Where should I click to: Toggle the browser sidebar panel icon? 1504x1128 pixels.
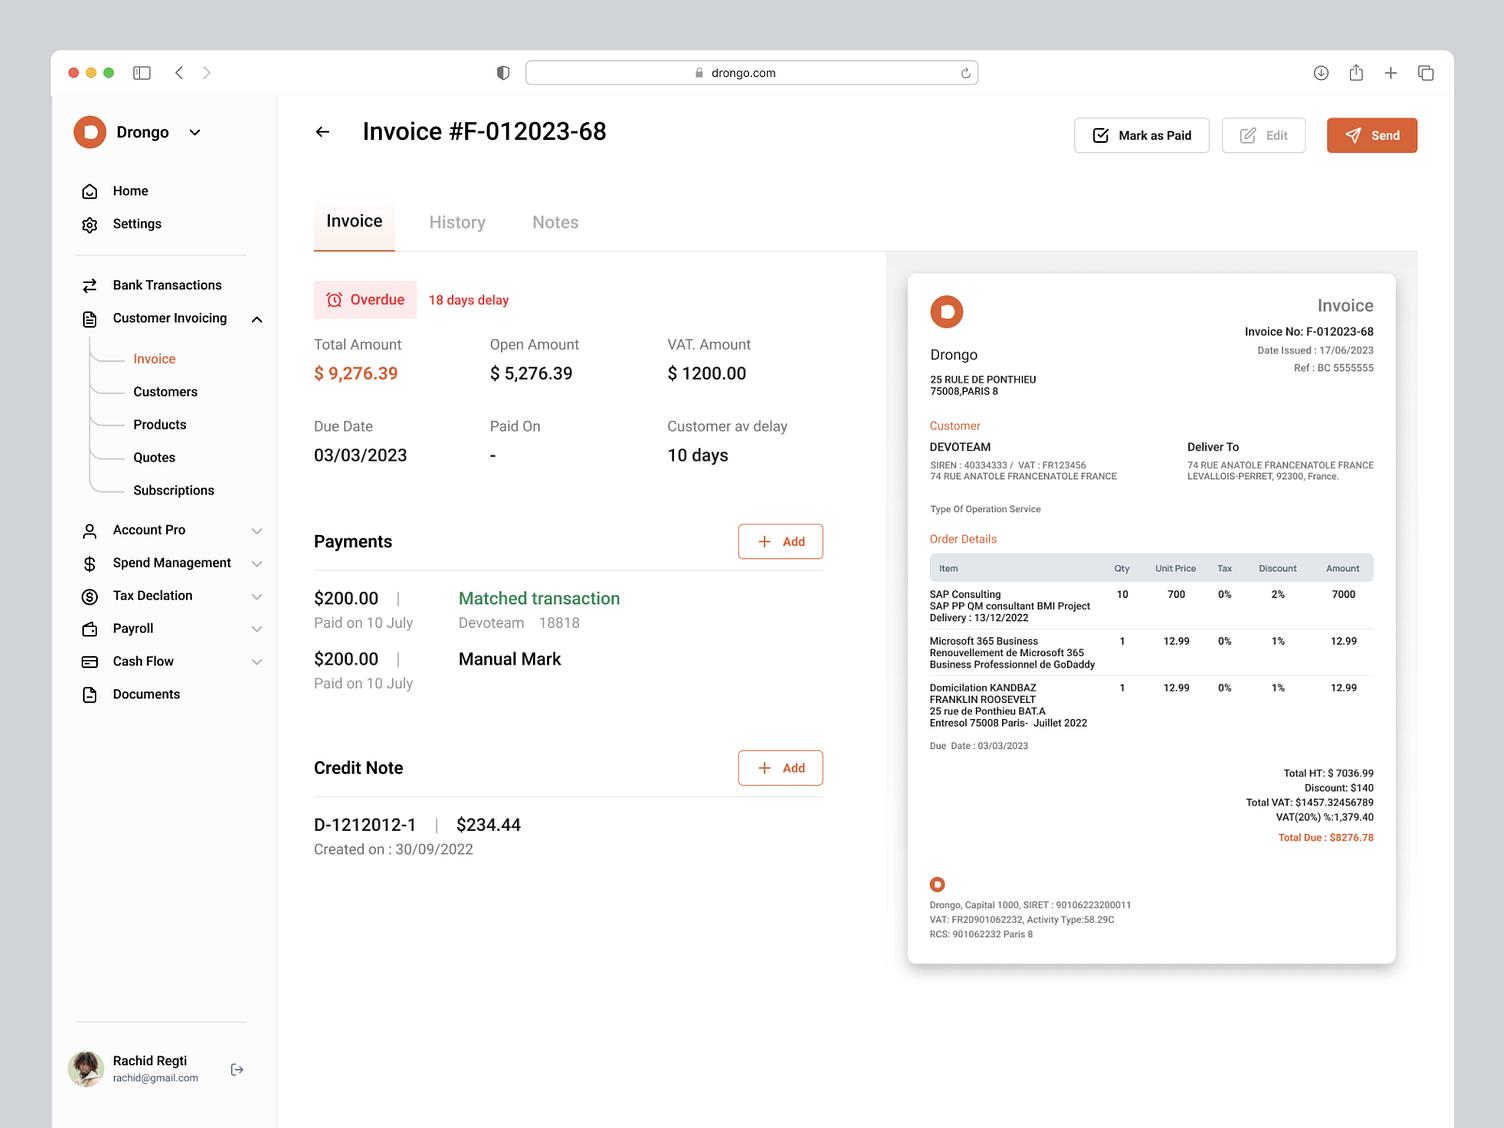142,73
